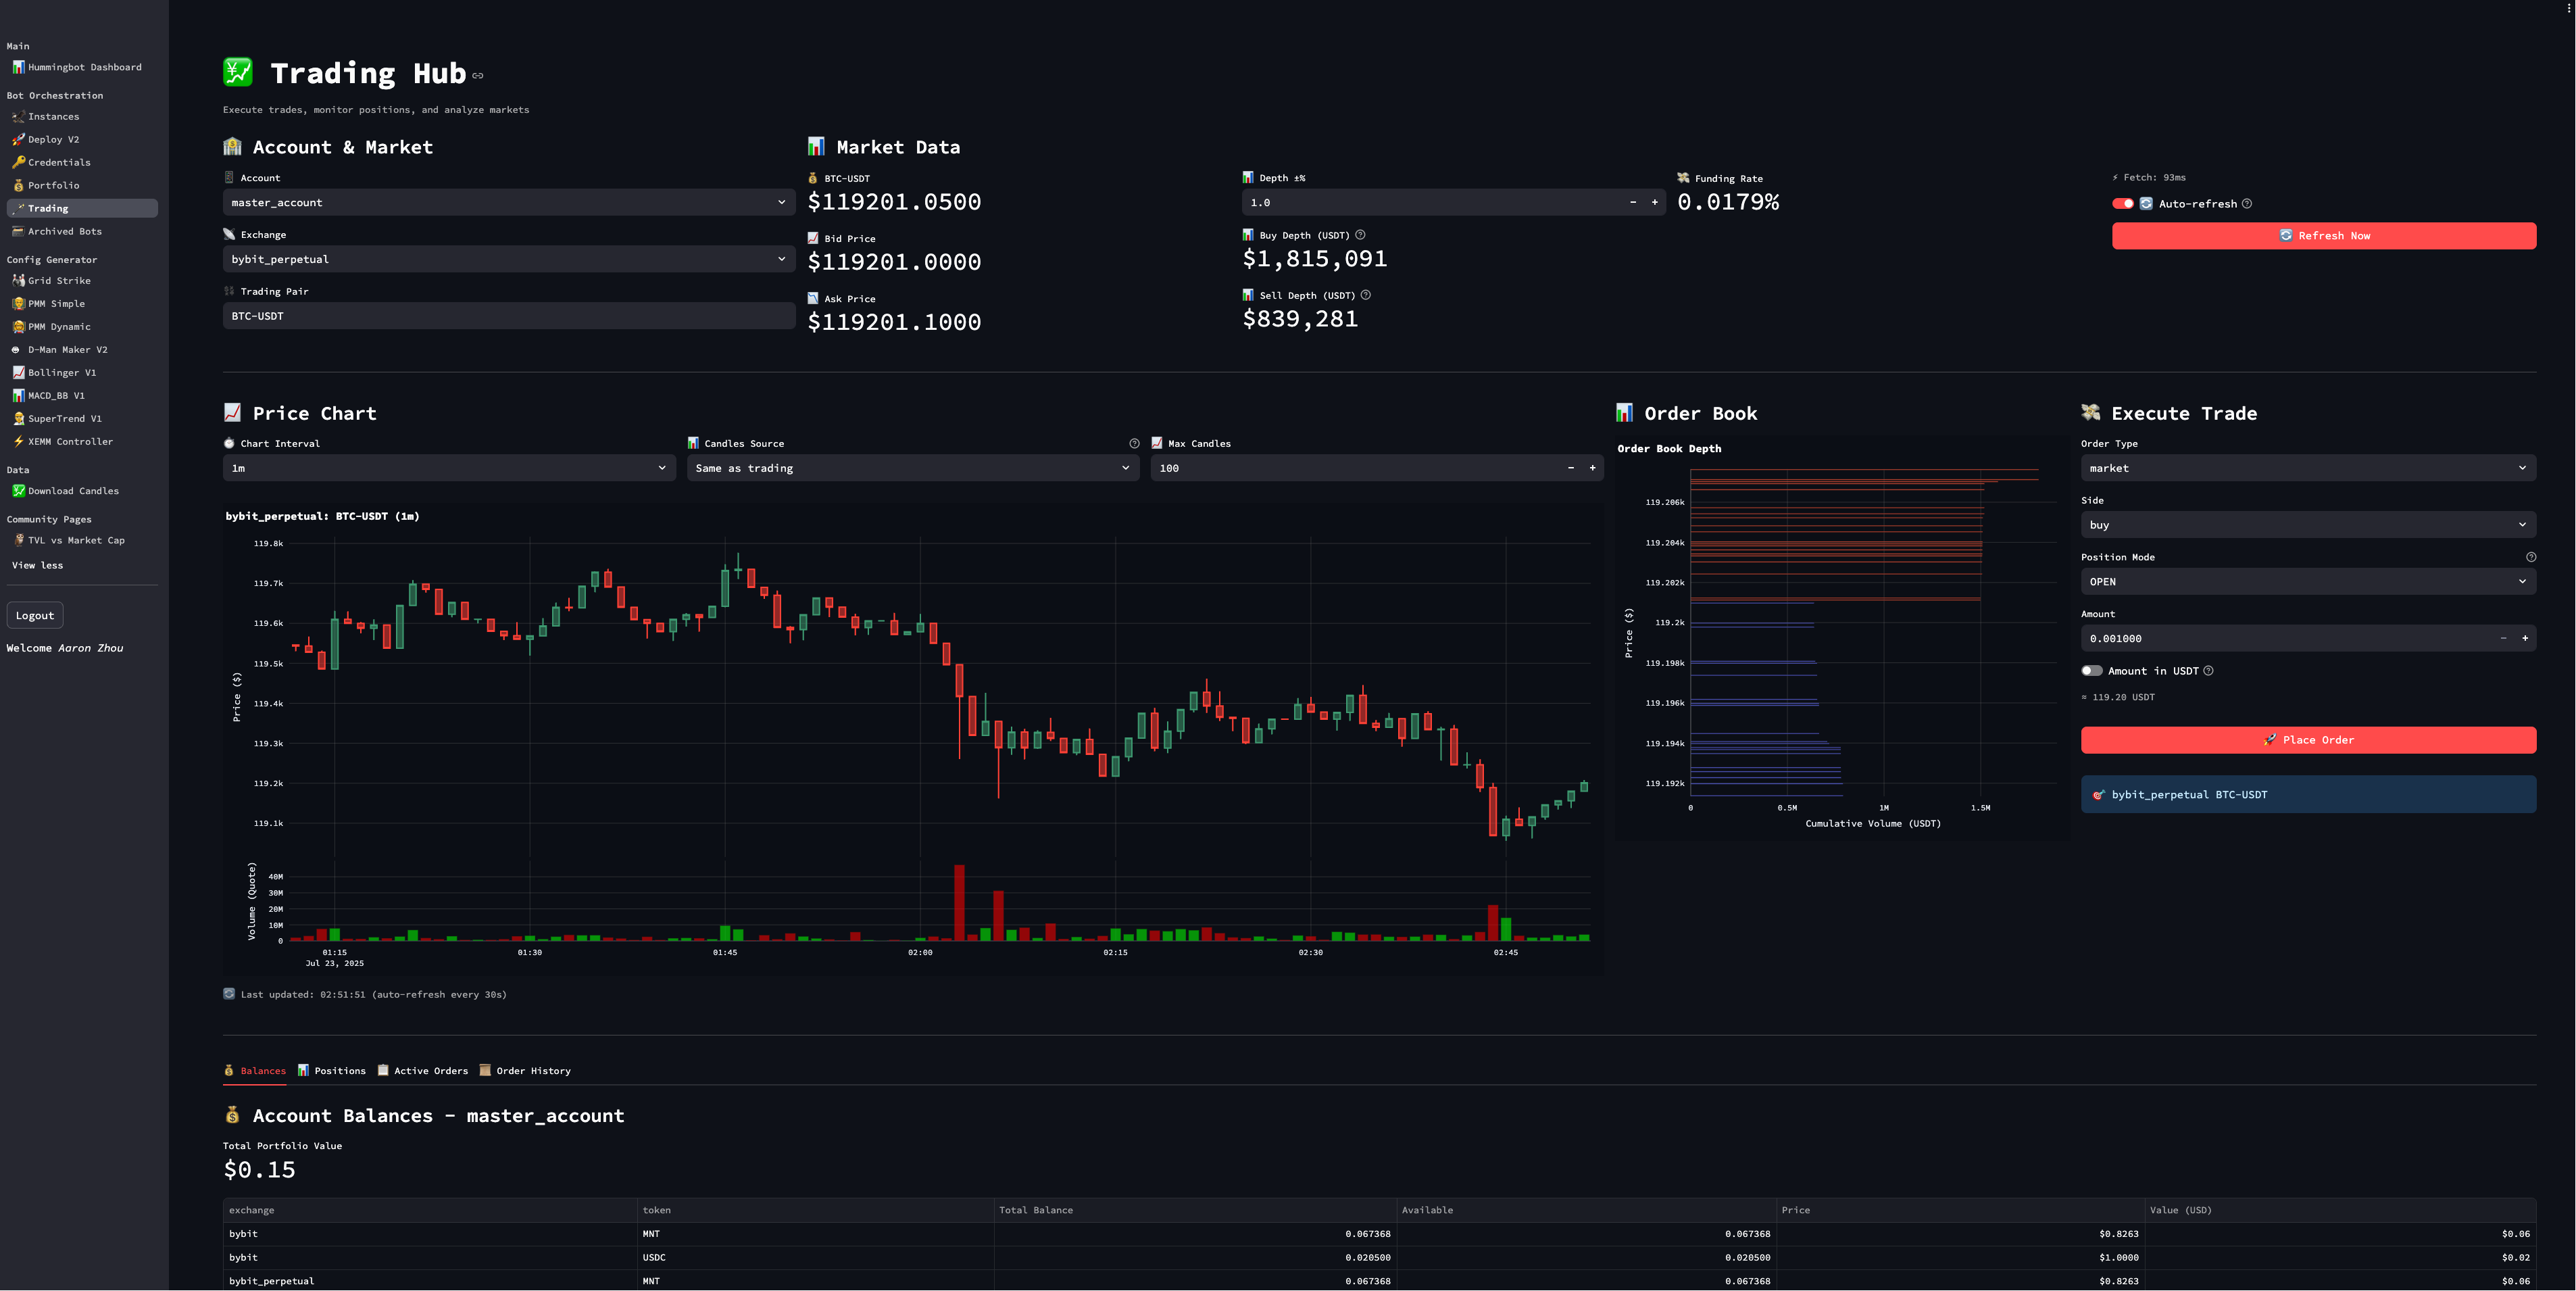
Task: Switch to the Active Orders tab
Action: (423, 1071)
